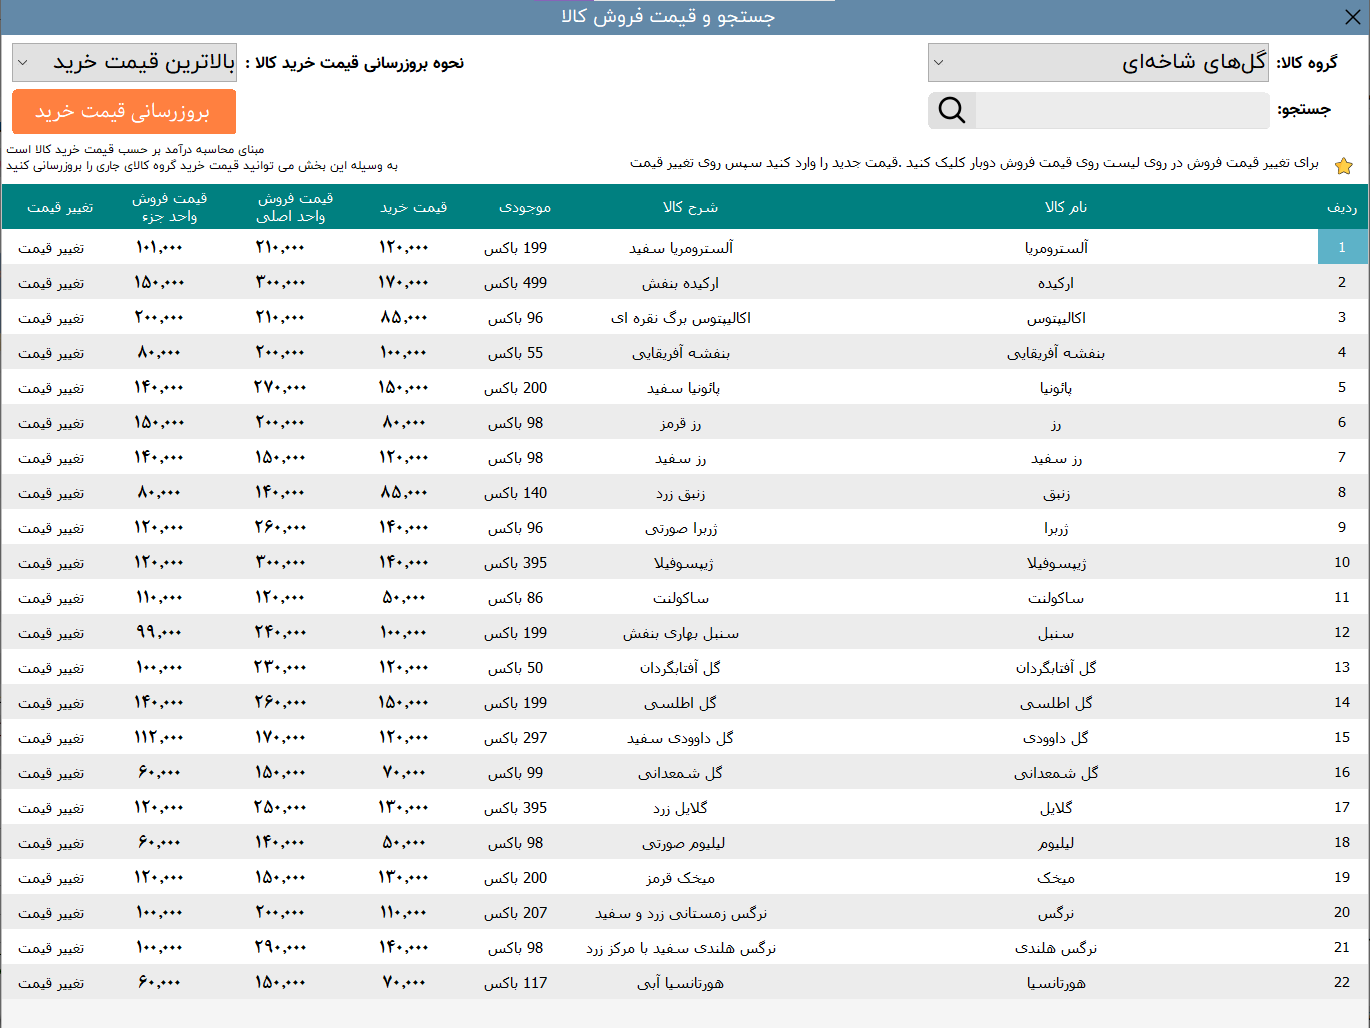
Task: Select the ساکولنت name cell
Action: (1056, 598)
